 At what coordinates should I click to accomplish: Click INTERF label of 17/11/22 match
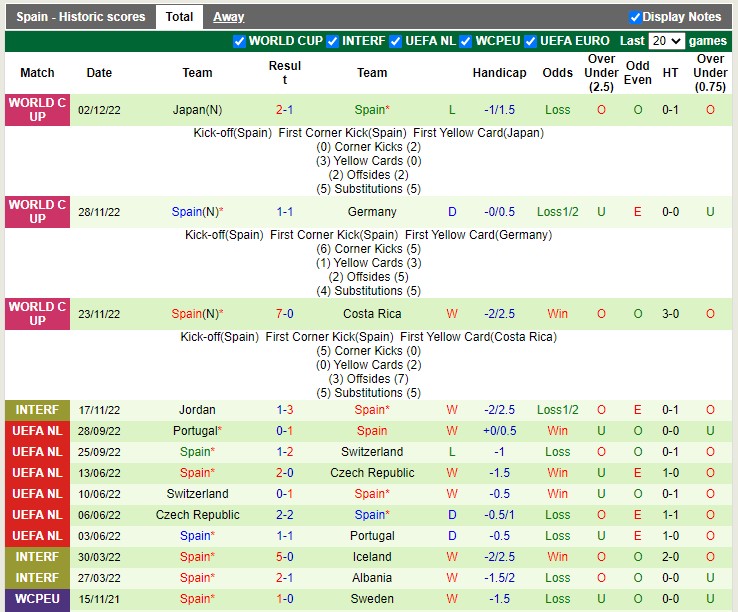pos(37,410)
